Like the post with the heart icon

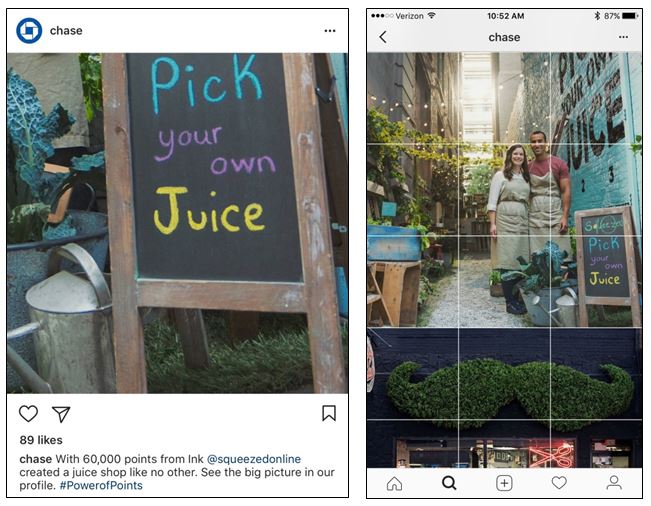[x=28, y=413]
